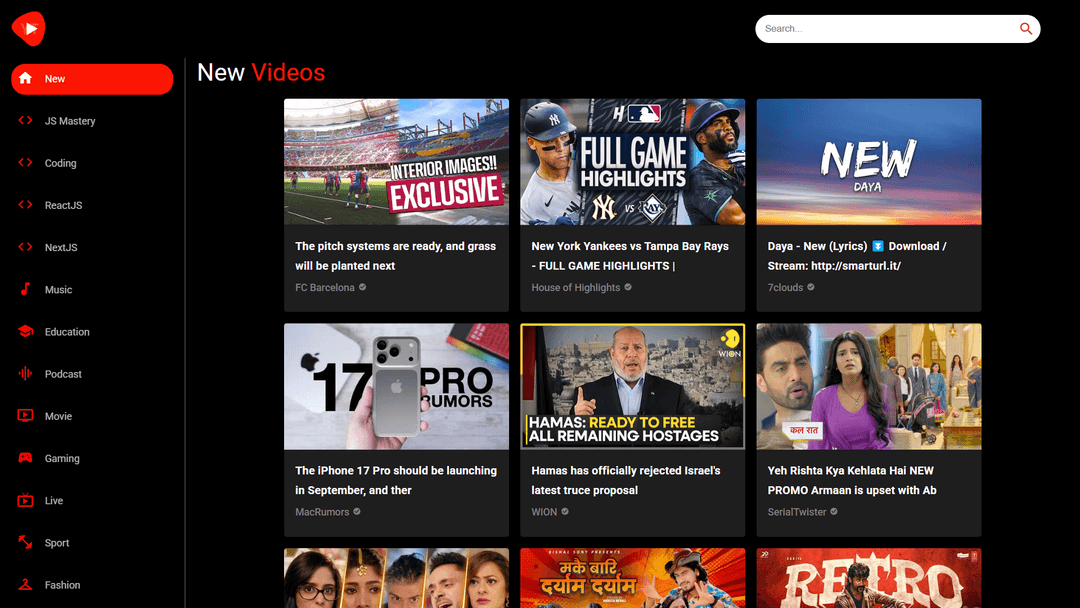The width and height of the screenshot is (1080, 608).
Task: Open the SerialTwister channel link
Action: pos(797,512)
